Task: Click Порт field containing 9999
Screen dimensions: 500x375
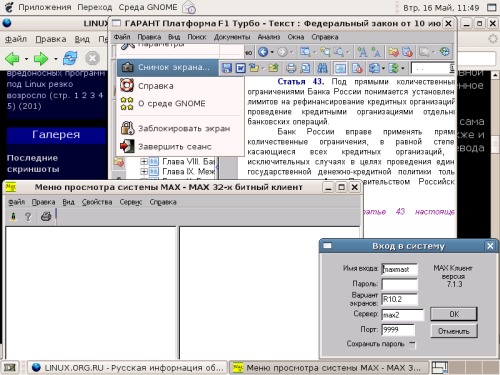Action: [398, 330]
